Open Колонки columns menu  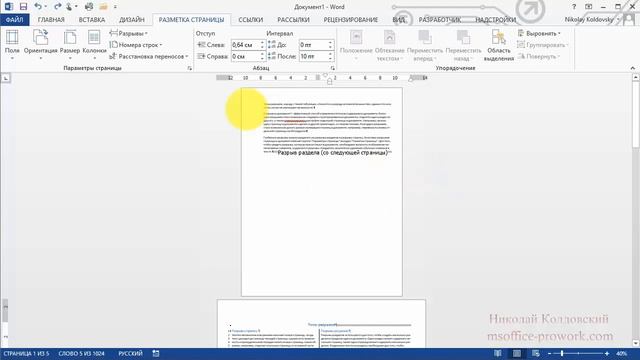[94, 45]
